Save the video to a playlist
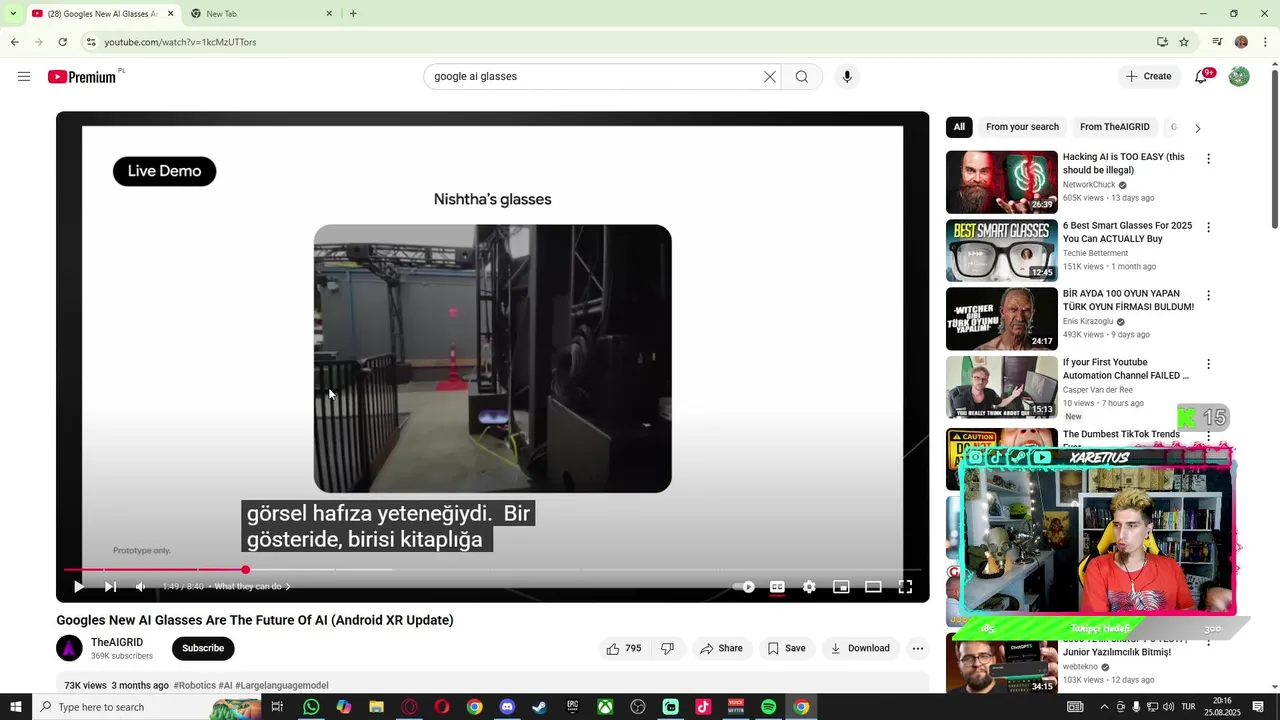Screen dimensions: 1280x720 coord(786,648)
